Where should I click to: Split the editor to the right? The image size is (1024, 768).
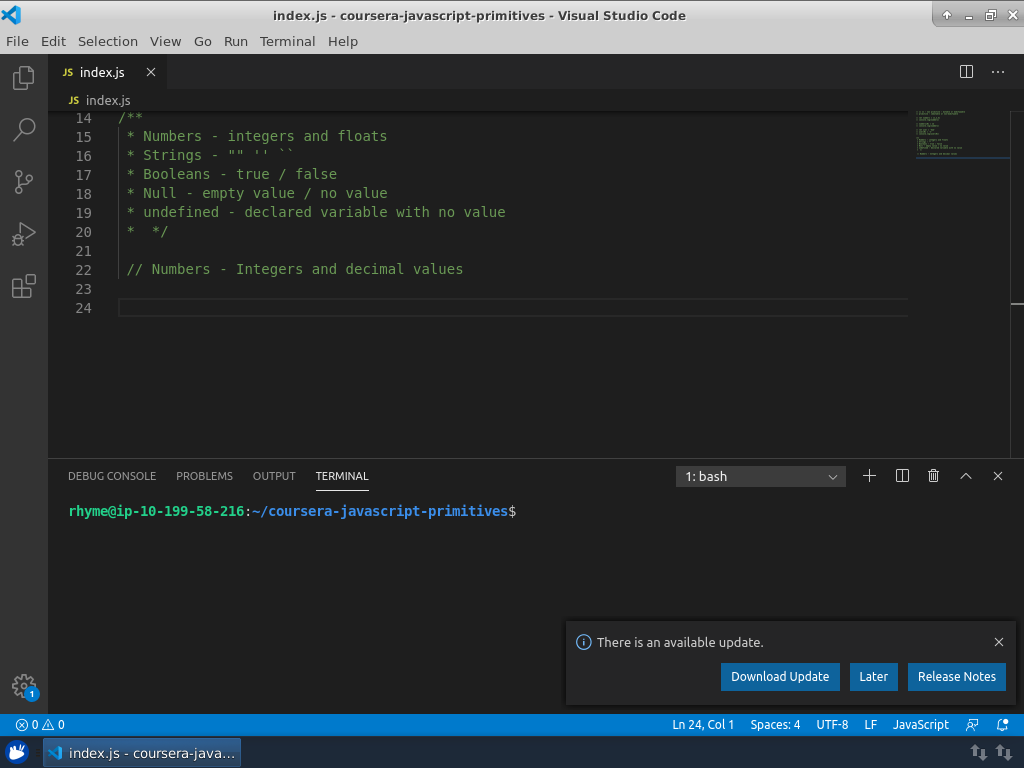pyautogui.click(x=966, y=72)
